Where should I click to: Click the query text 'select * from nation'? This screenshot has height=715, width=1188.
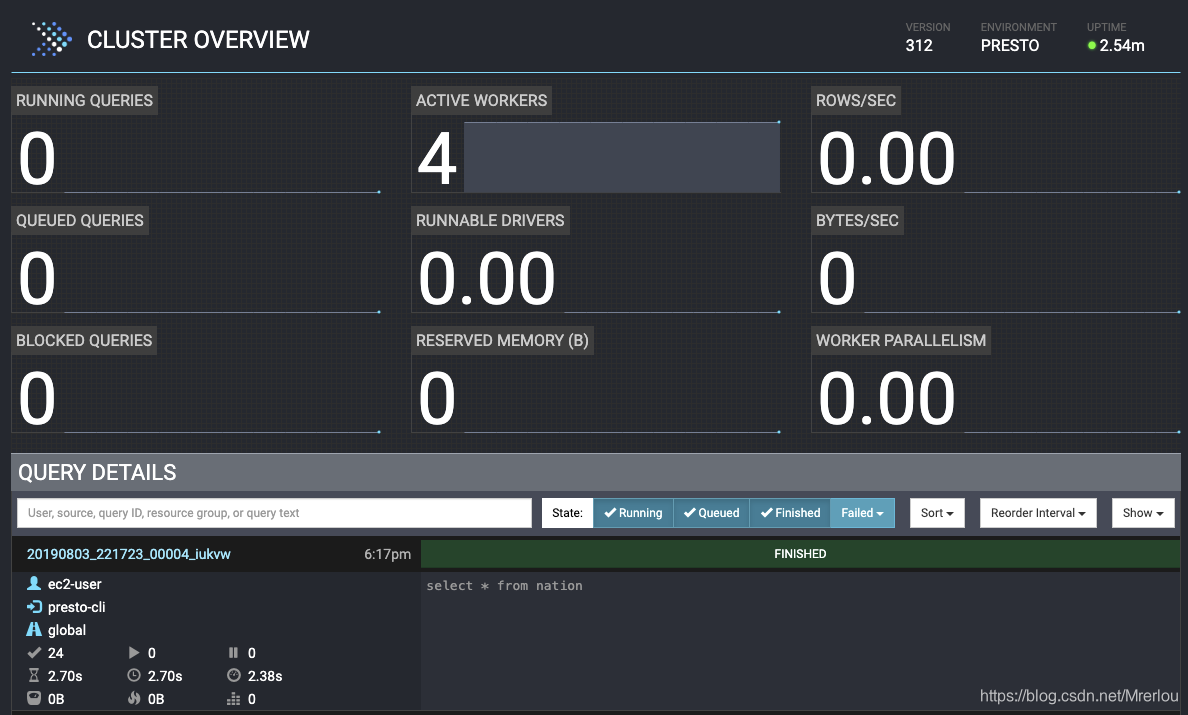pyautogui.click(x=505, y=585)
